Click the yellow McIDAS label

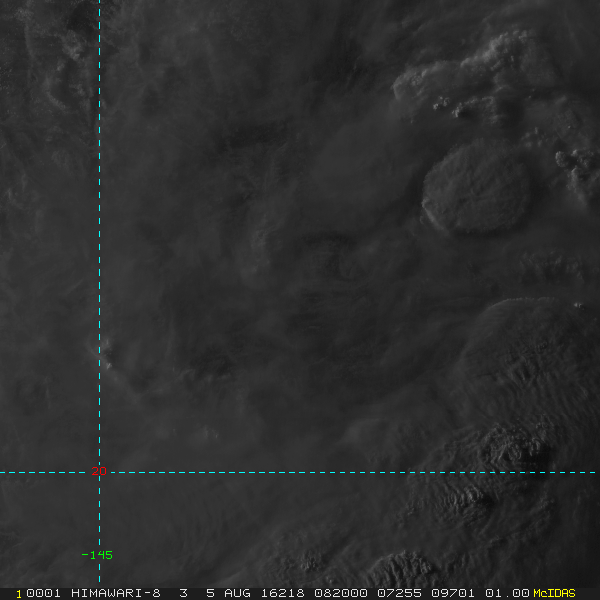tap(554, 593)
